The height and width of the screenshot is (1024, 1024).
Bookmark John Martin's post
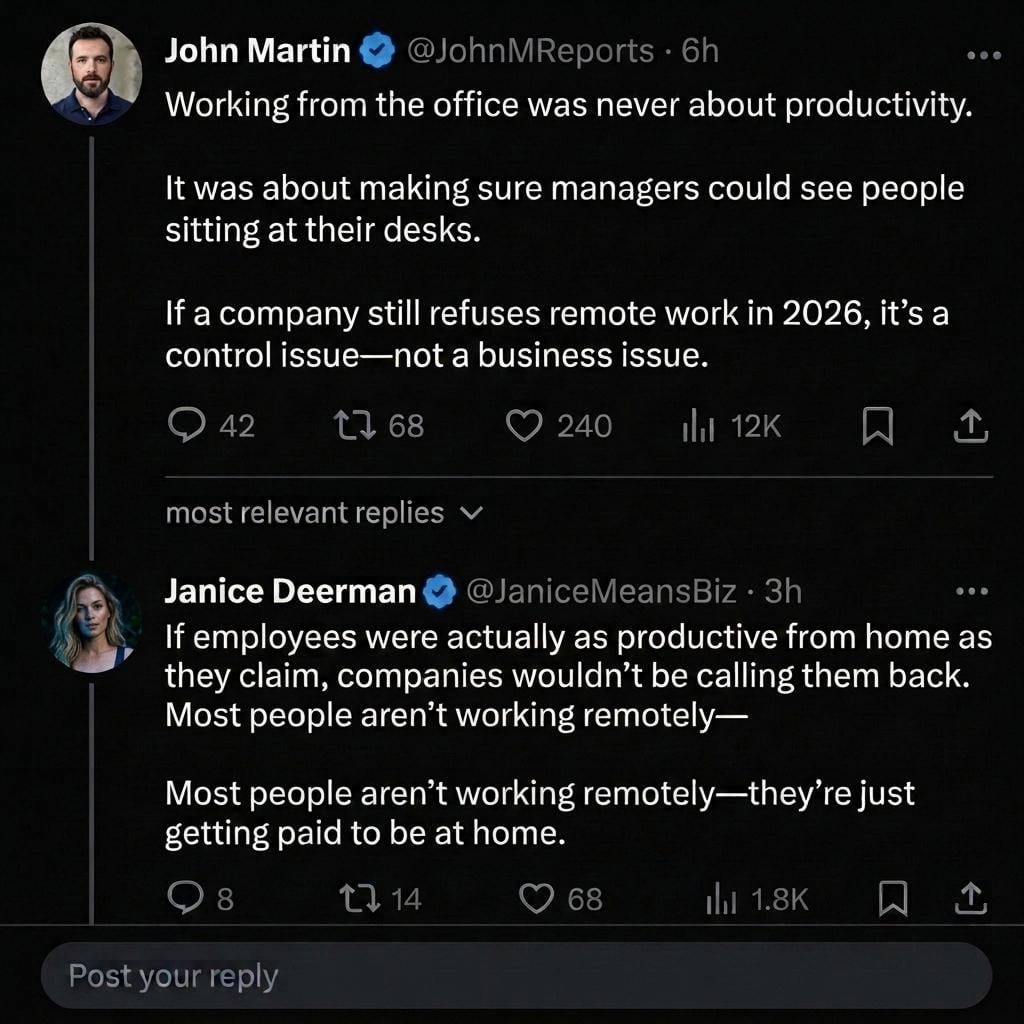878,426
